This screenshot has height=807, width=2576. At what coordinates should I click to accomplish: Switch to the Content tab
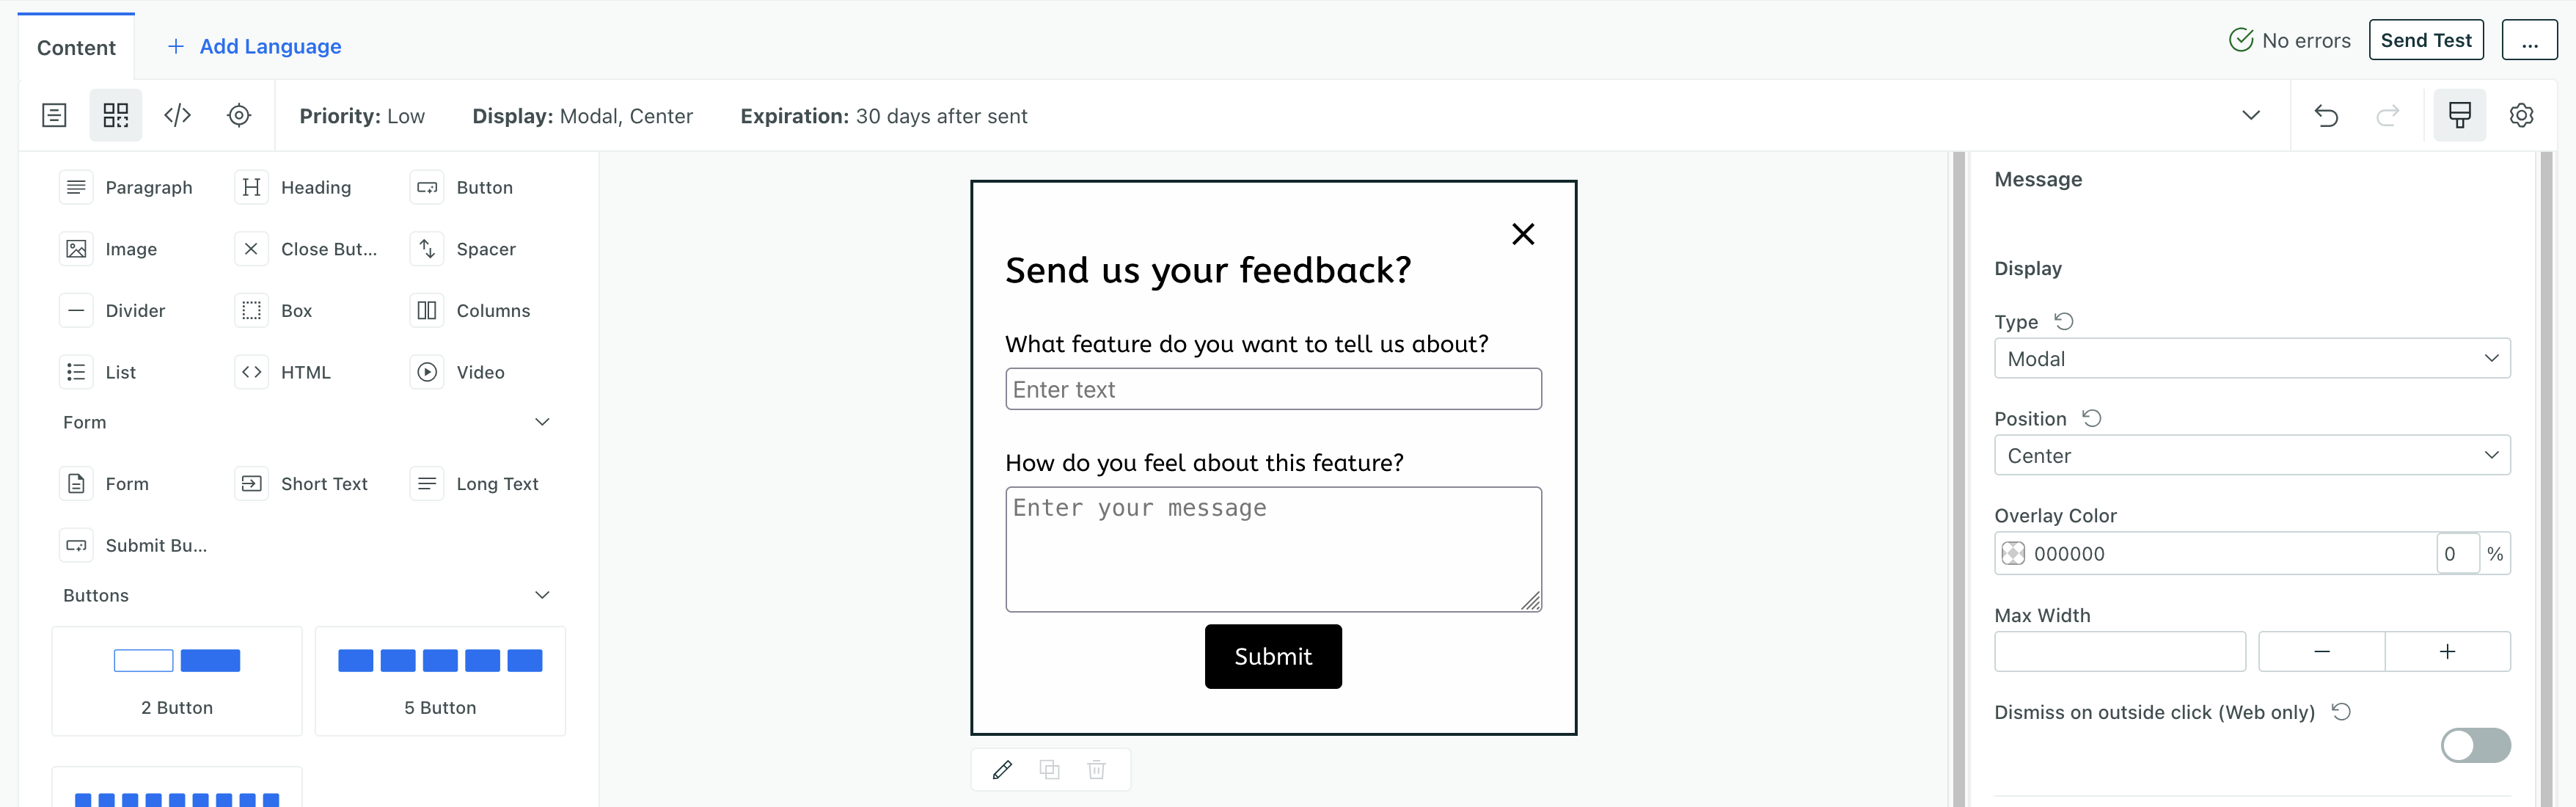[75, 47]
